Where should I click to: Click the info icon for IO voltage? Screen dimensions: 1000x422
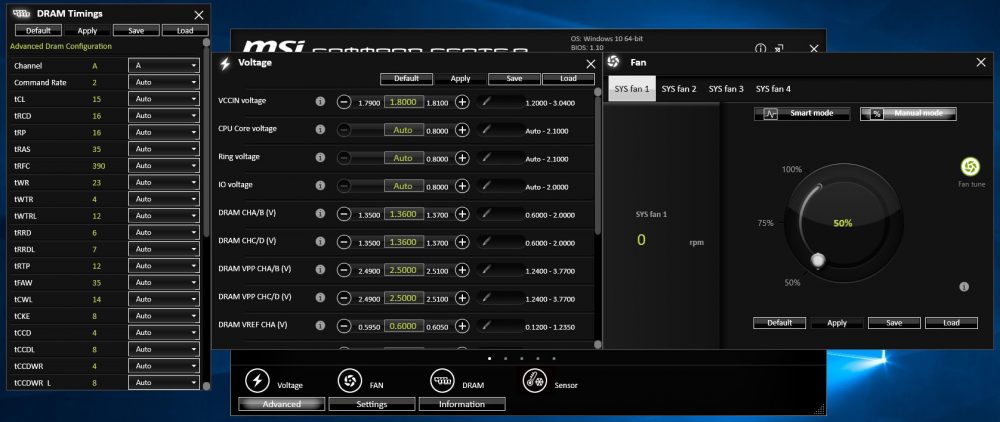(x=321, y=186)
